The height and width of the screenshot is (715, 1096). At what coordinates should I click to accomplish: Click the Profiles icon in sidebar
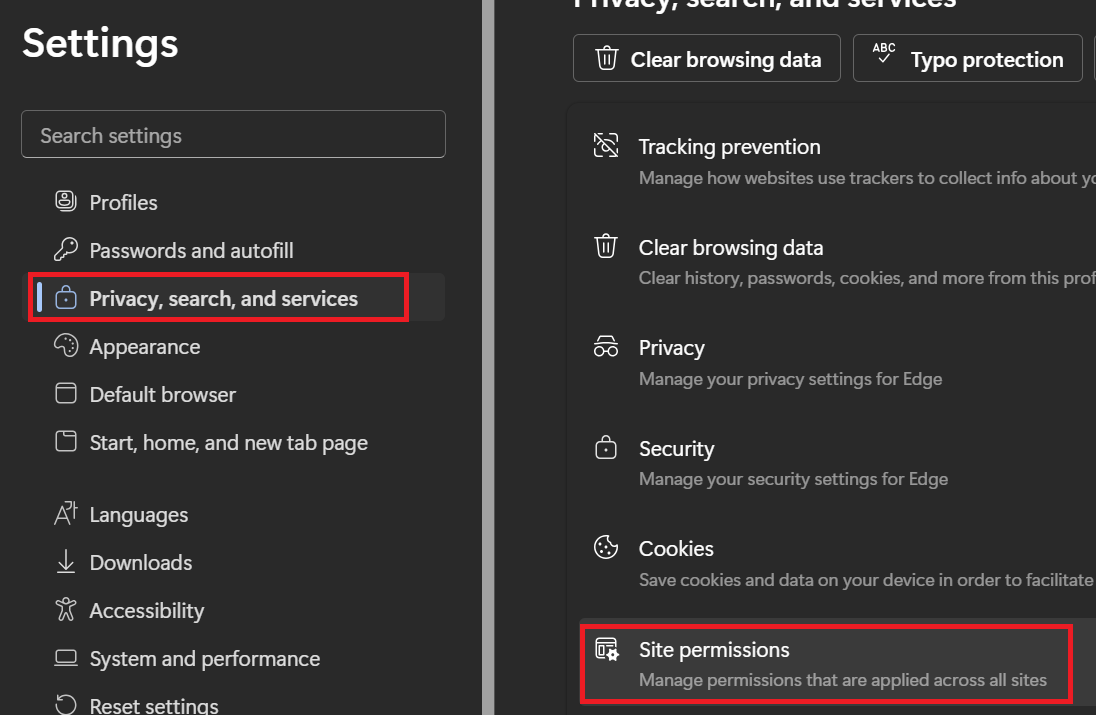pos(66,202)
